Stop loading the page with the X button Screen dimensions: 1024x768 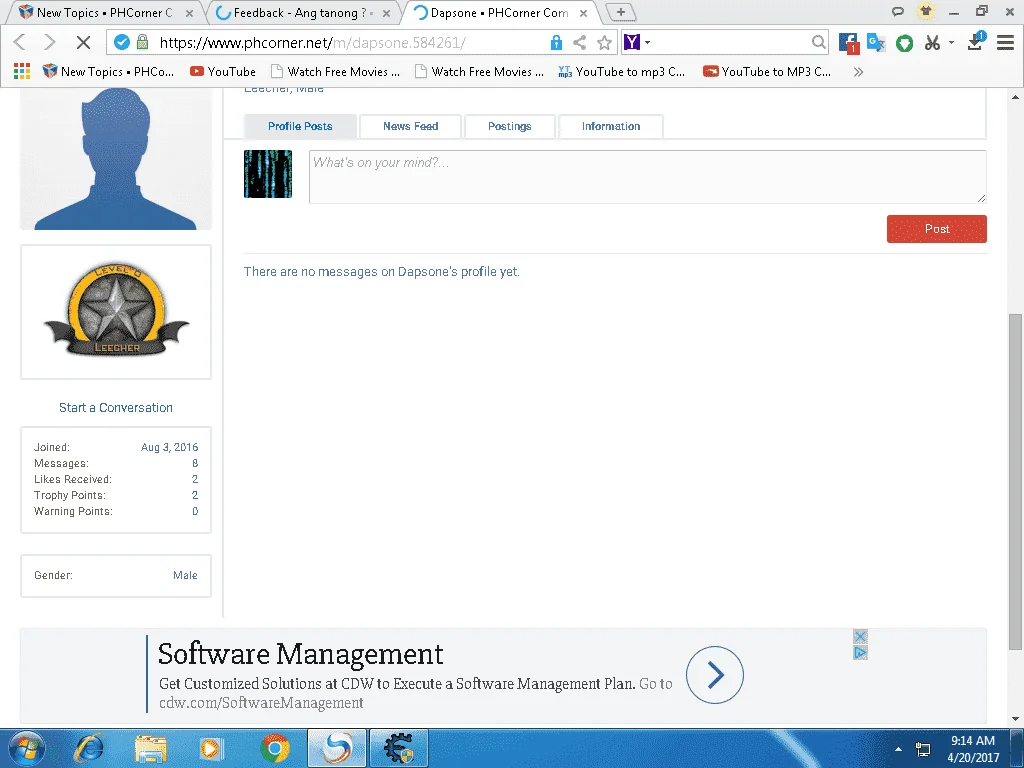tap(83, 42)
